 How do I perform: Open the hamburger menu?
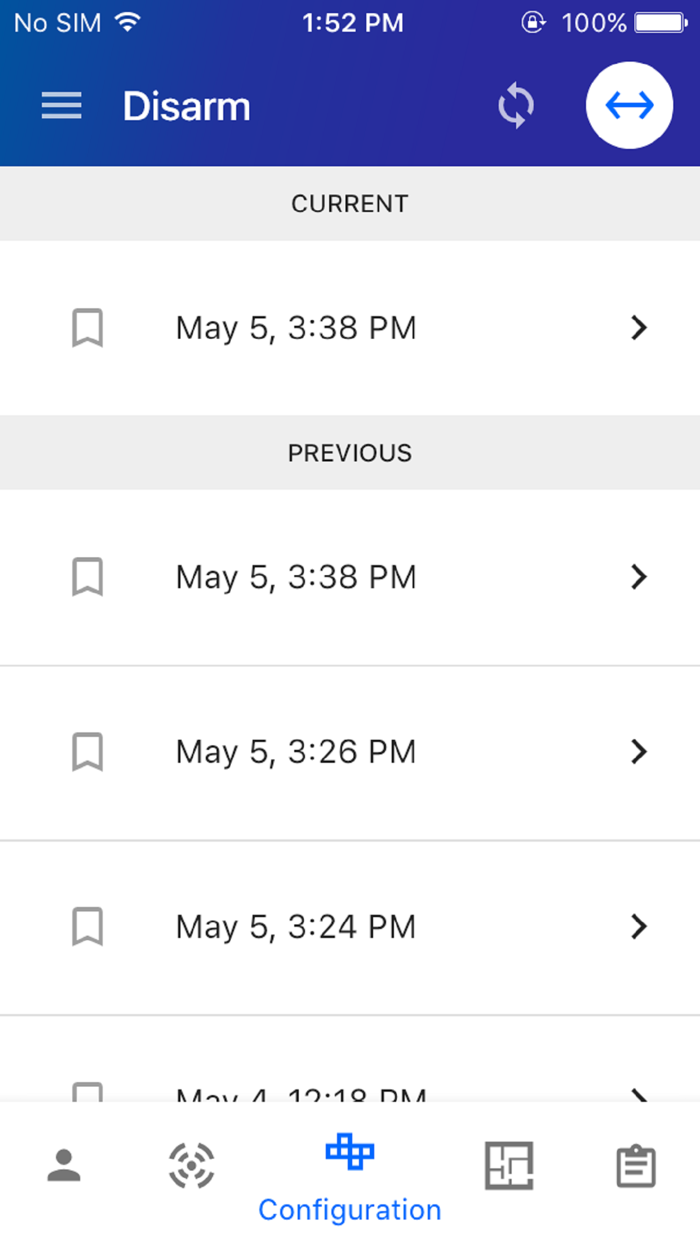coord(61,106)
